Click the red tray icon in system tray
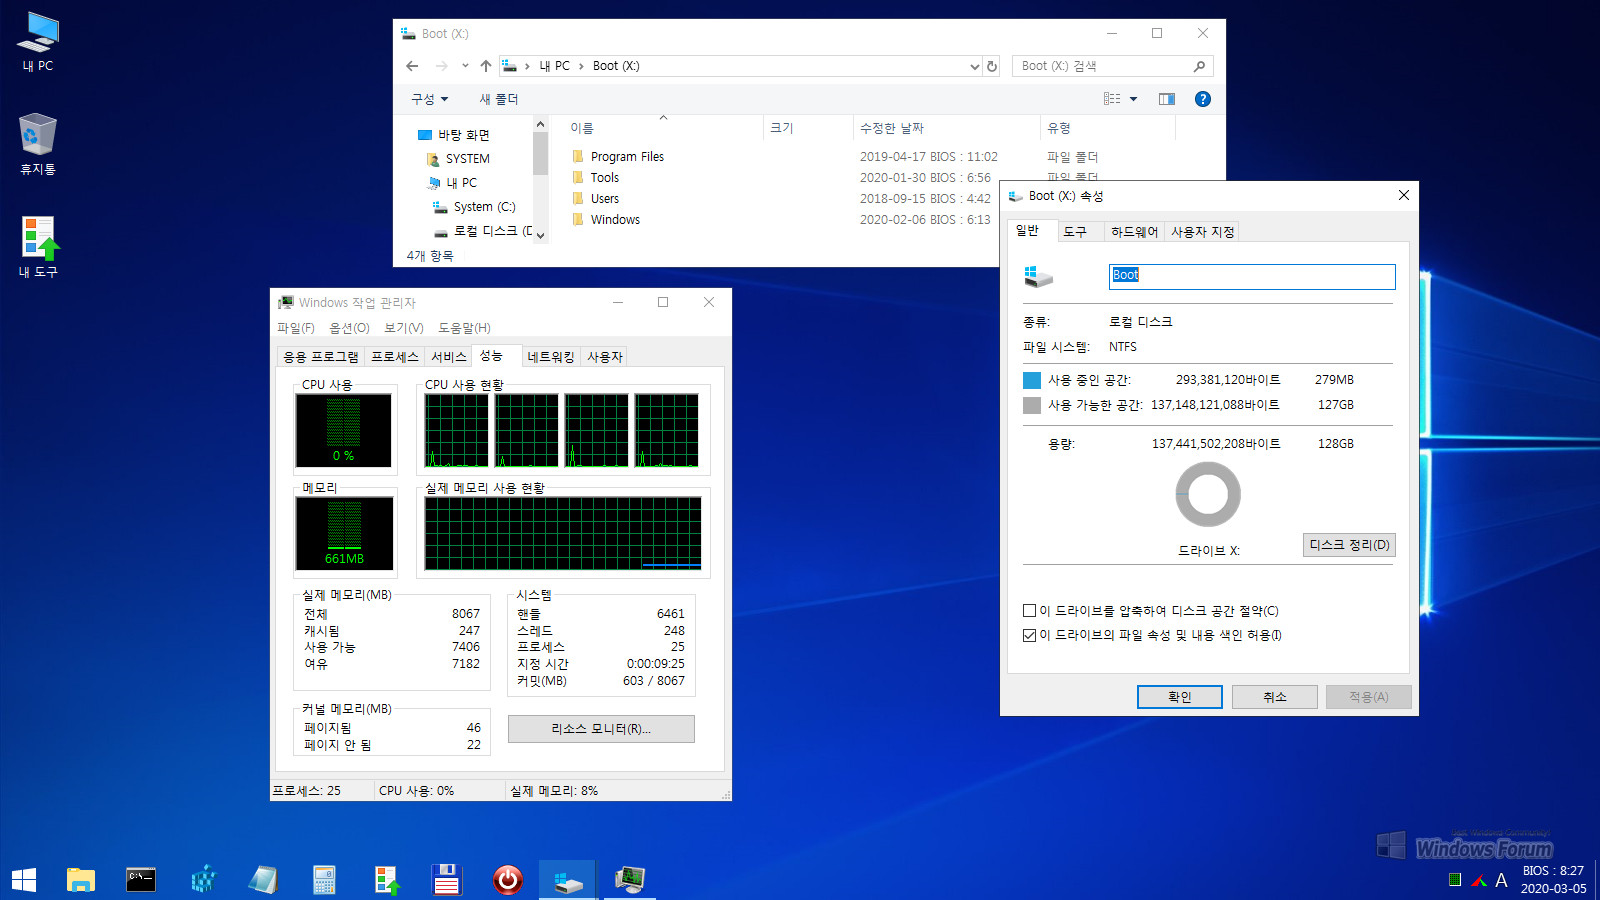1600x900 pixels. point(1479,880)
